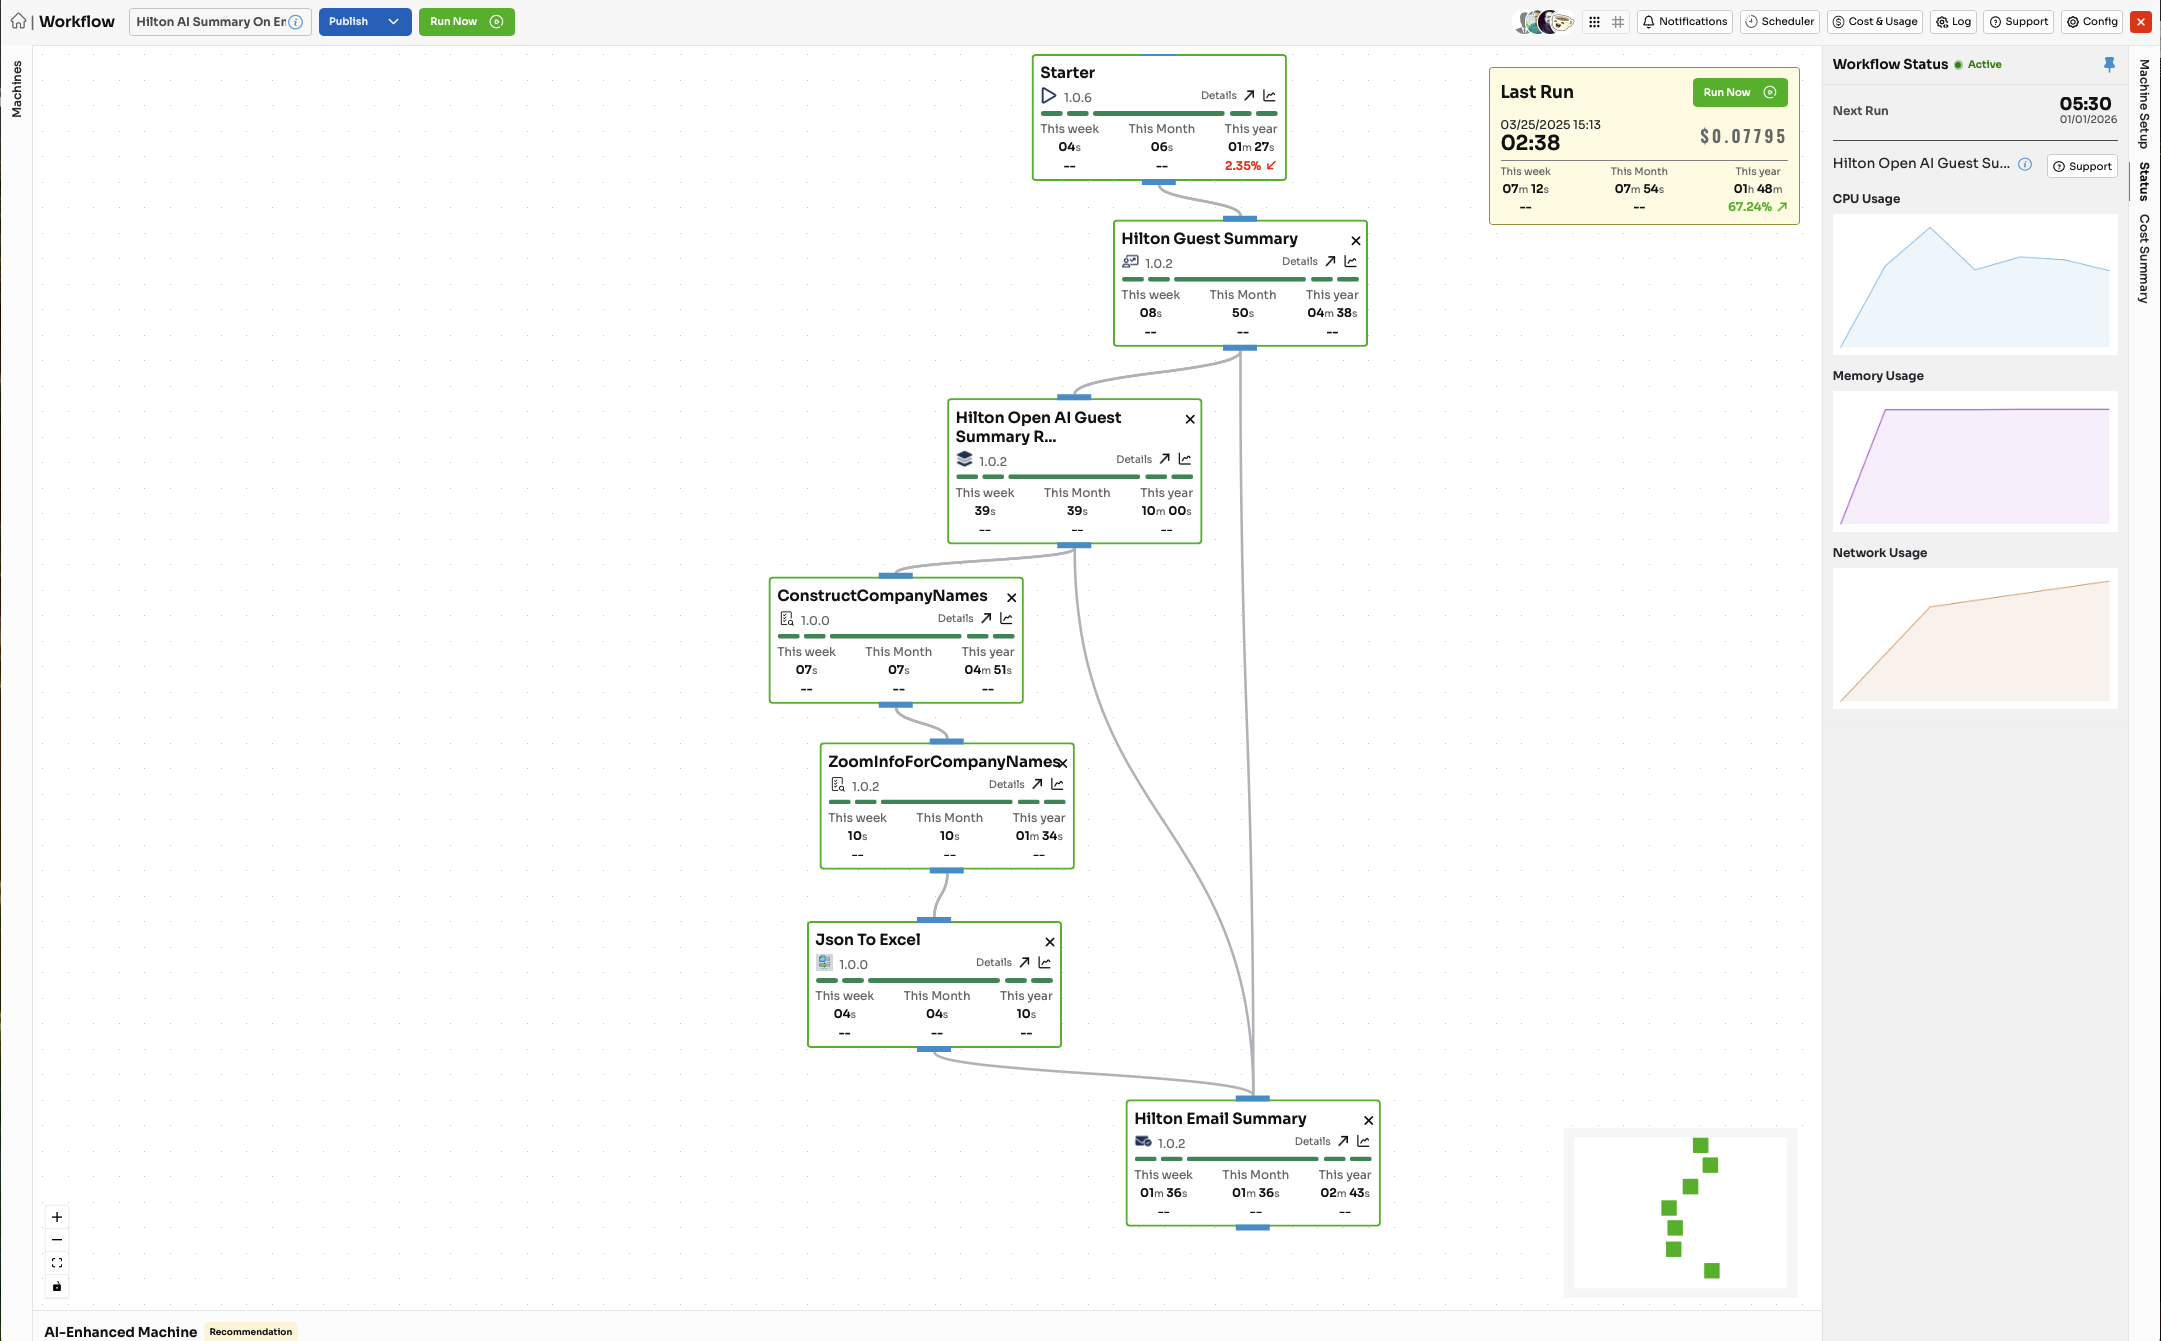The width and height of the screenshot is (2161, 1341).
Task: Open Hilton Guest Summary chart icon
Action: (x=1350, y=262)
